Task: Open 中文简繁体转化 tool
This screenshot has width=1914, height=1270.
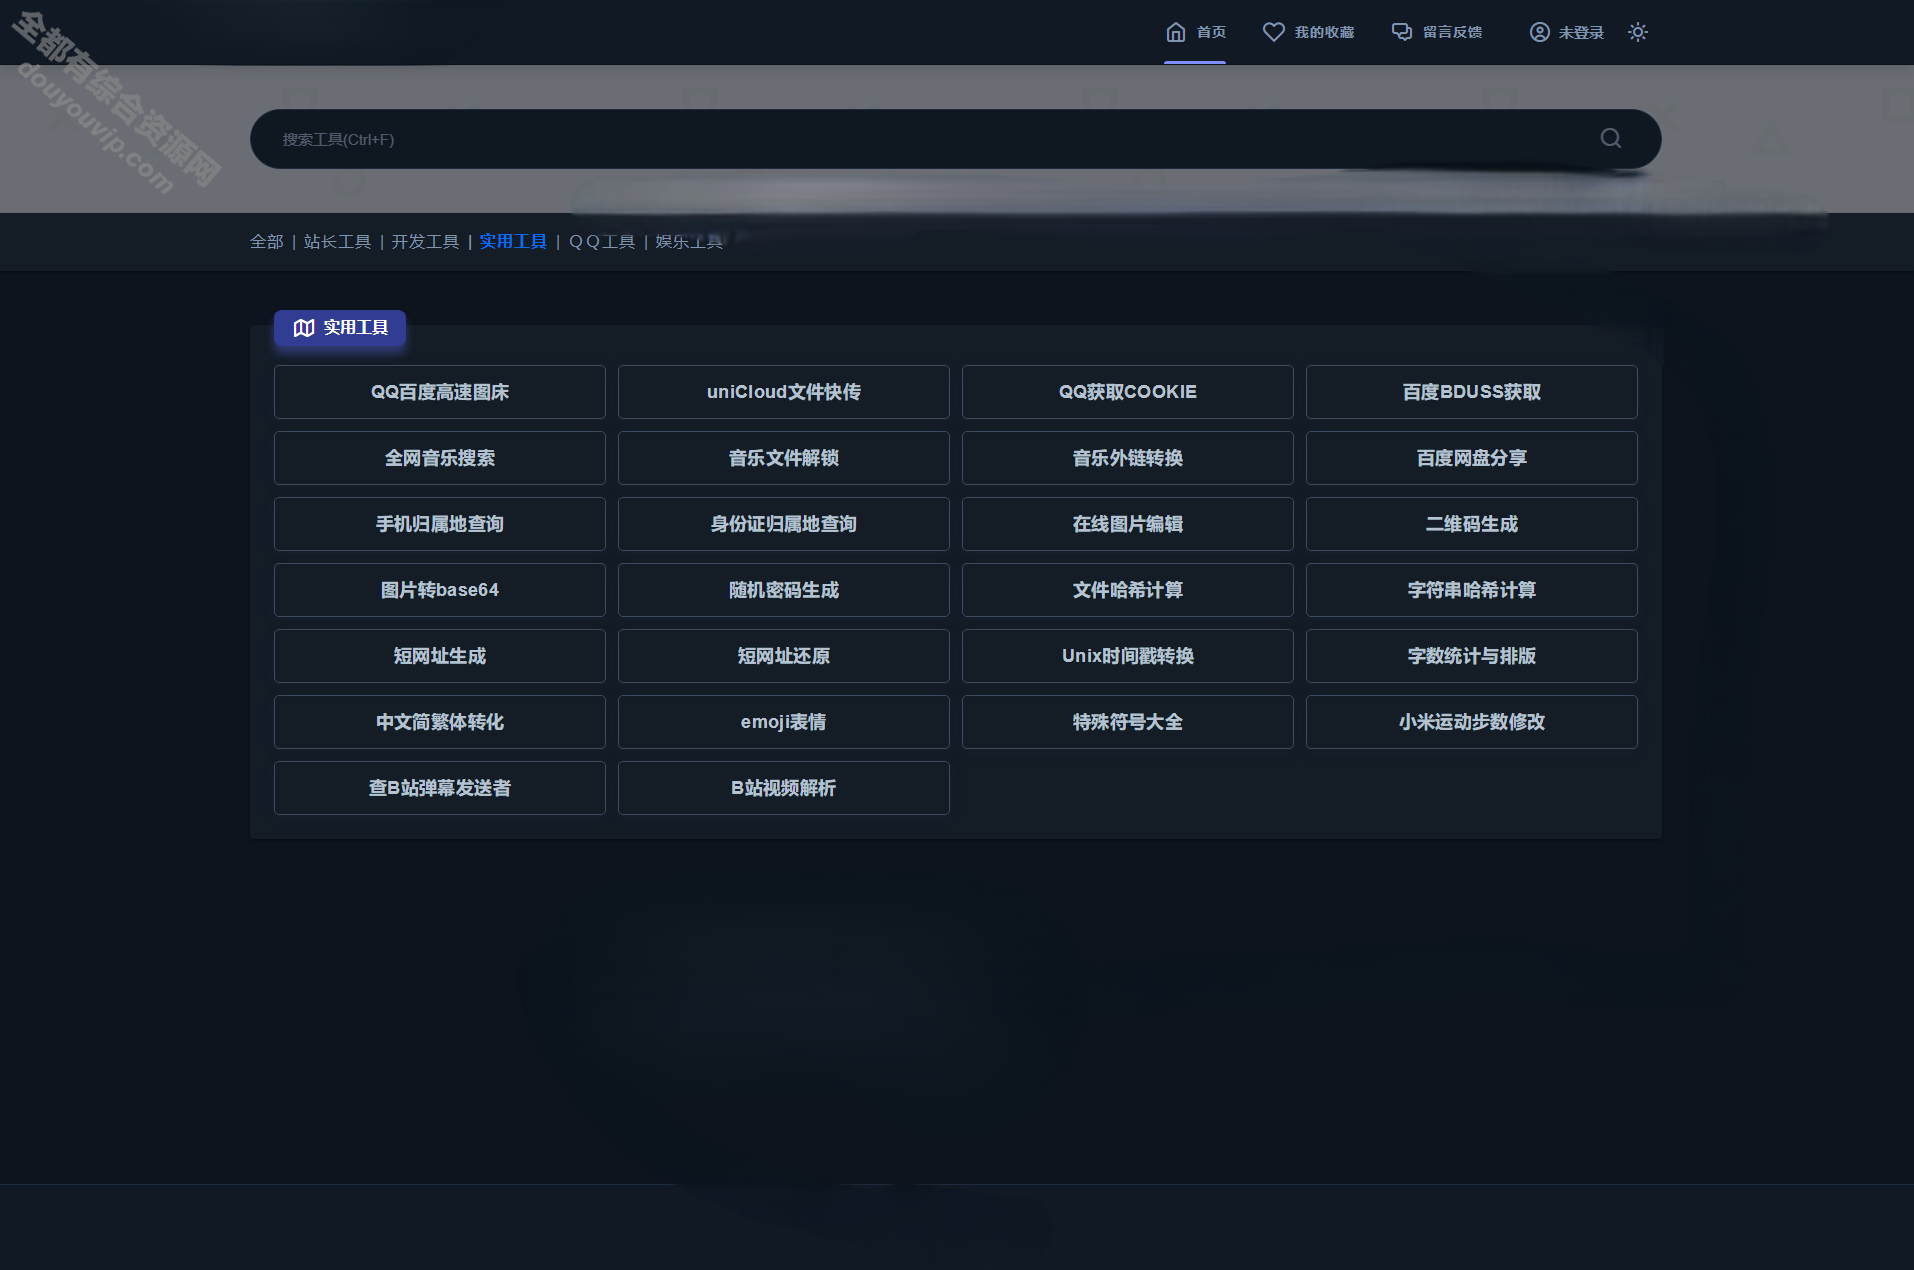Action: point(440,722)
